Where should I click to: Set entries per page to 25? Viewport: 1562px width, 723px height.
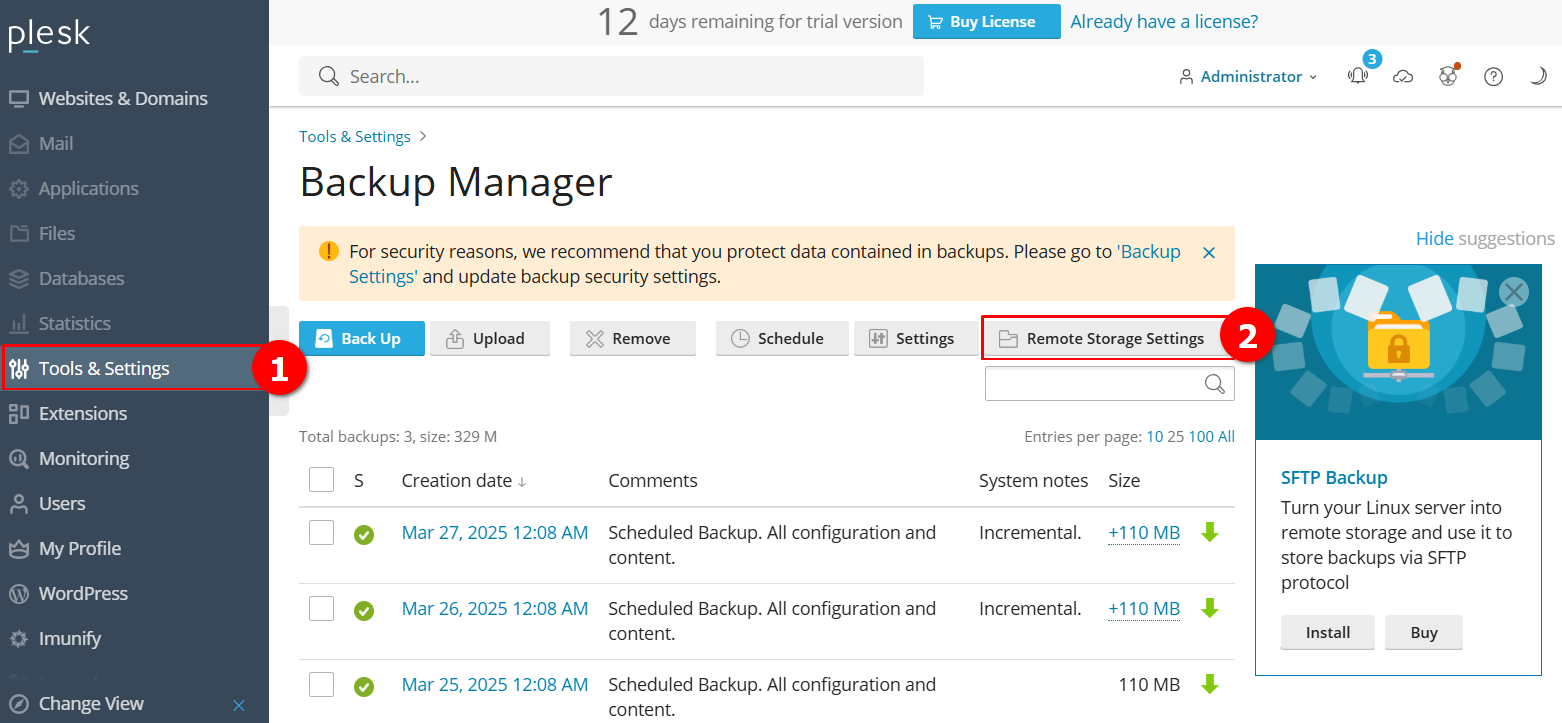(x=1176, y=437)
